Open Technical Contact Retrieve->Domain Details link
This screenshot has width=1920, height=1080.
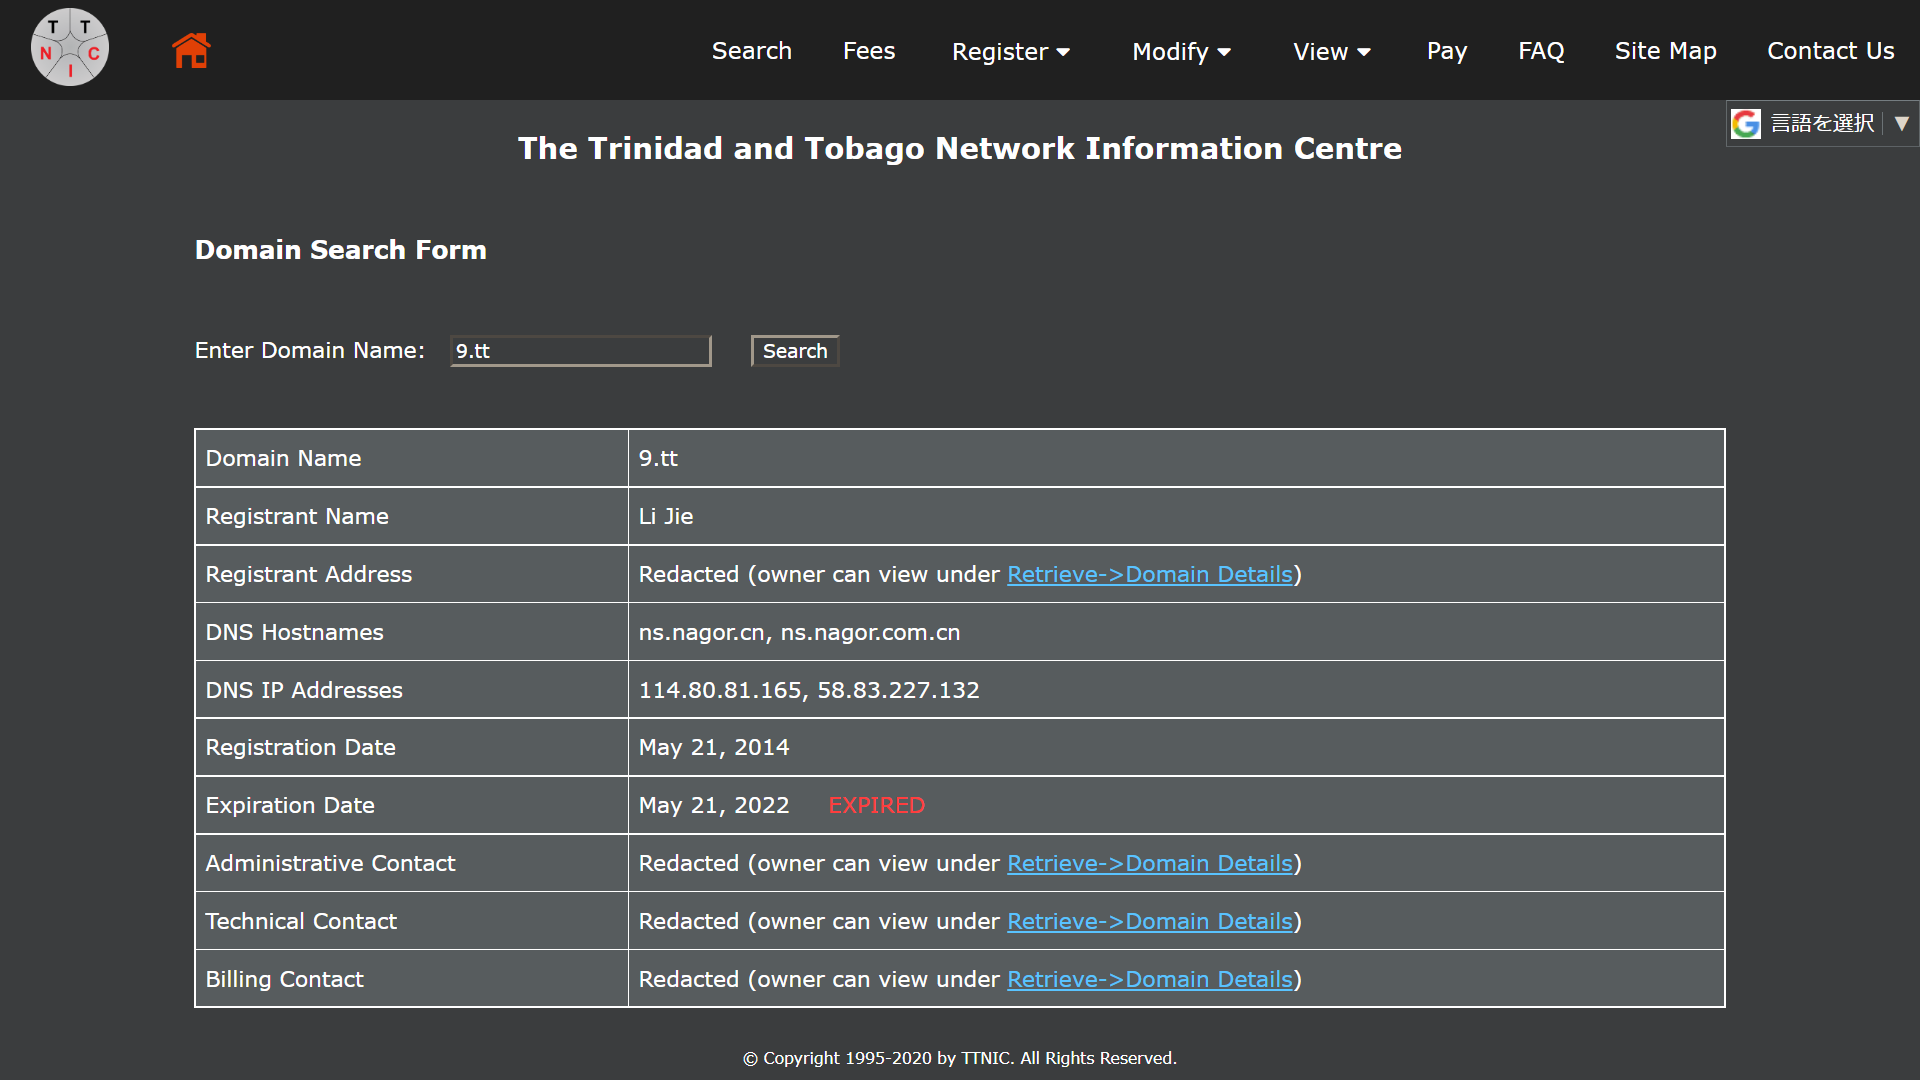click(x=1149, y=922)
